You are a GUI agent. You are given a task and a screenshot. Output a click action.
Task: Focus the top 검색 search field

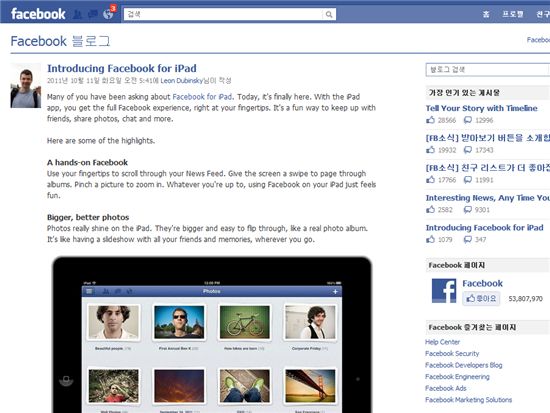(x=223, y=14)
